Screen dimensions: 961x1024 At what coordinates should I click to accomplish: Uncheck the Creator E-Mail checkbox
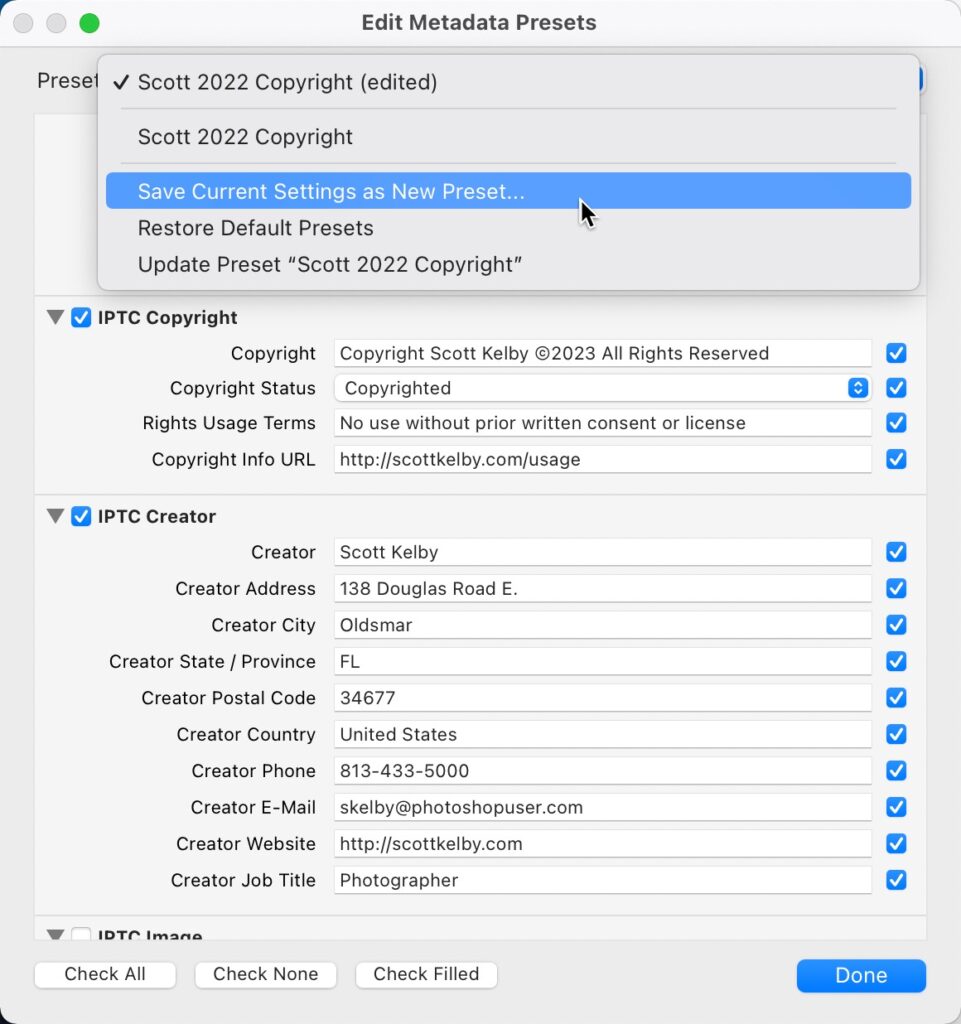point(896,807)
